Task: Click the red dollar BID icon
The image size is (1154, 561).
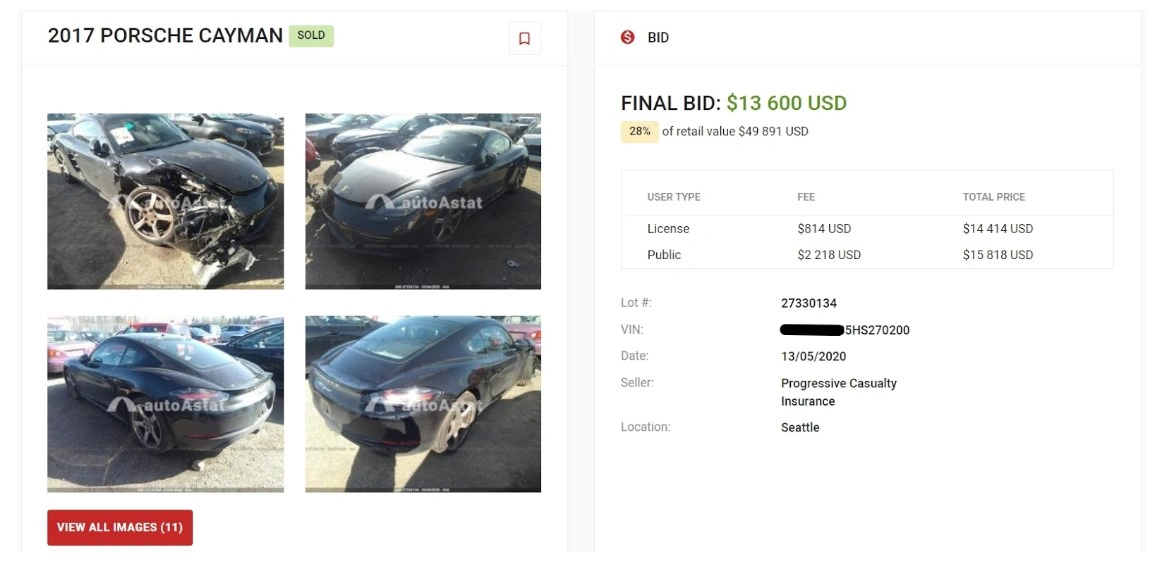Action: click(x=628, y=37)
